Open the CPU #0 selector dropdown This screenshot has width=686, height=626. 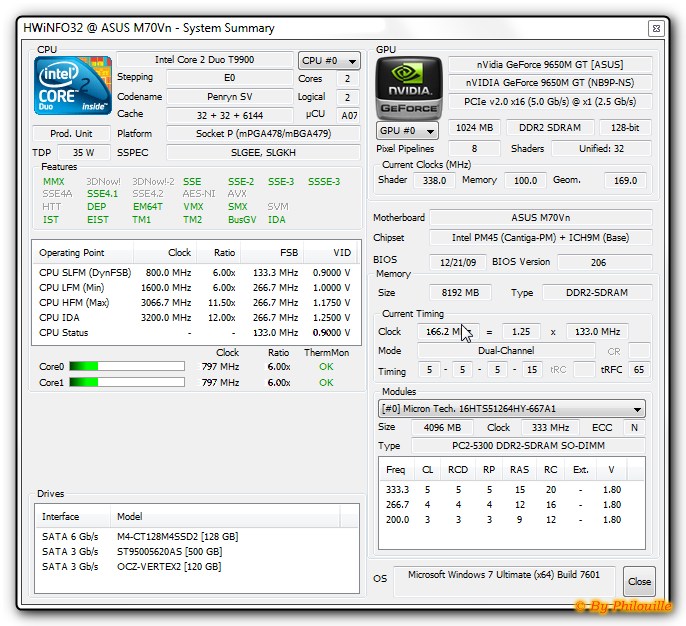click(x=329, y=61)
